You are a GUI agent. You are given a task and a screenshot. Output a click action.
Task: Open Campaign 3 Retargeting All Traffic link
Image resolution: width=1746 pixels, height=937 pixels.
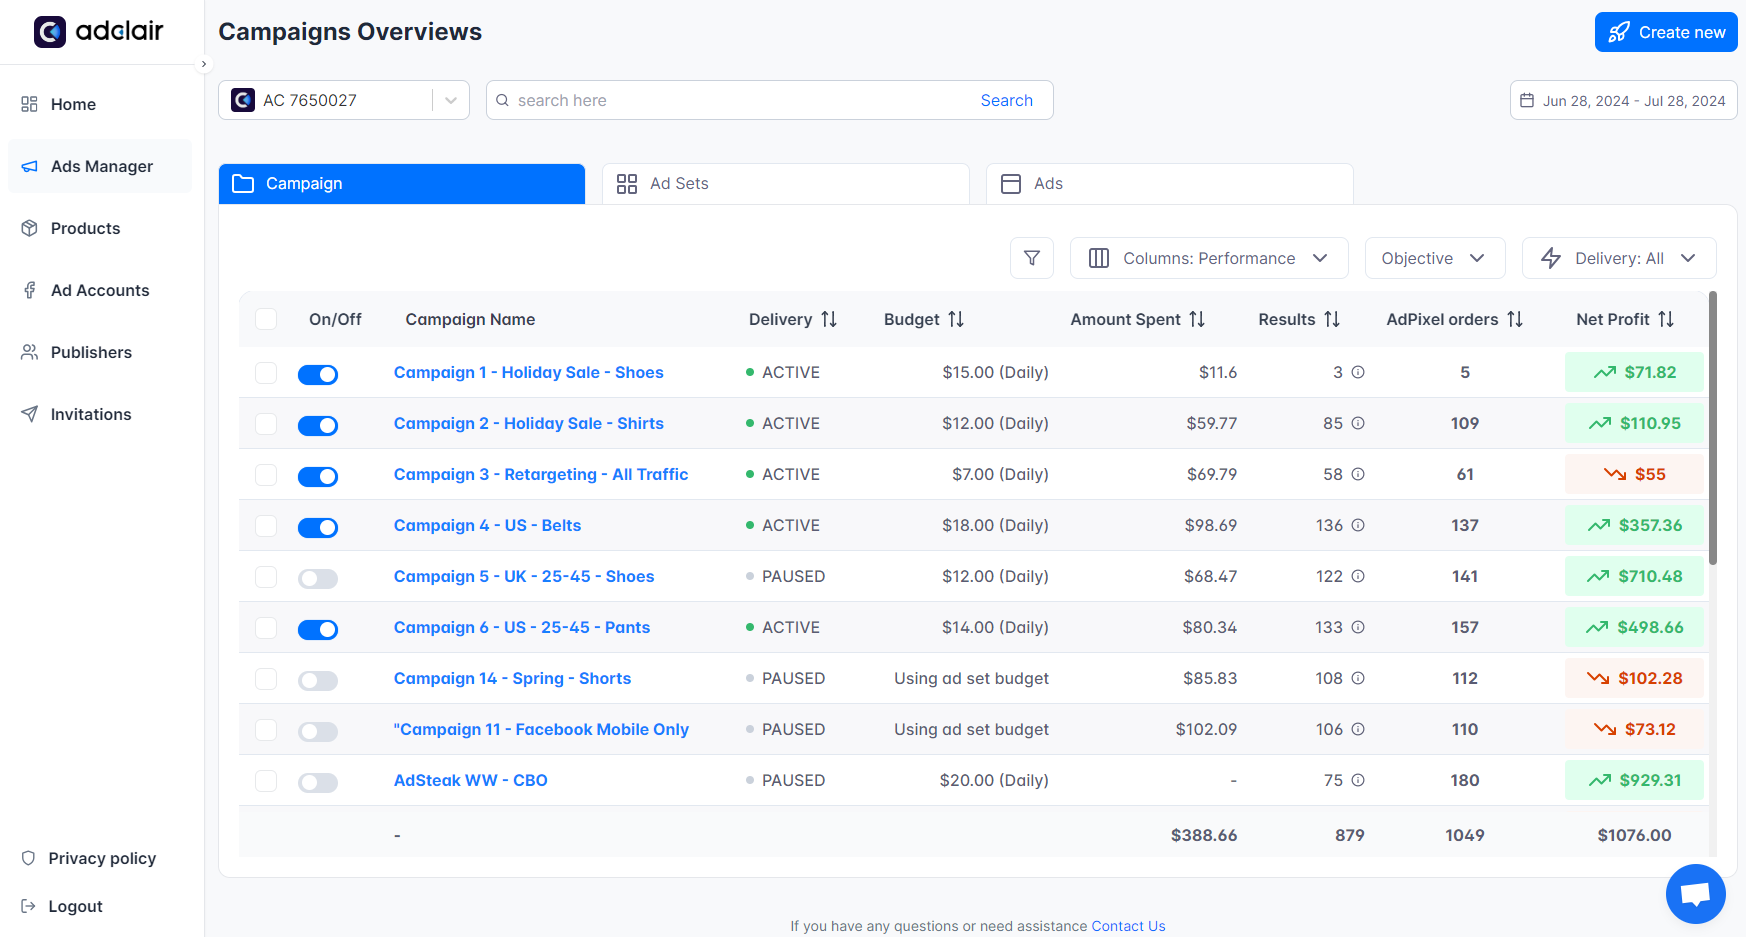[x=541, y=474]
